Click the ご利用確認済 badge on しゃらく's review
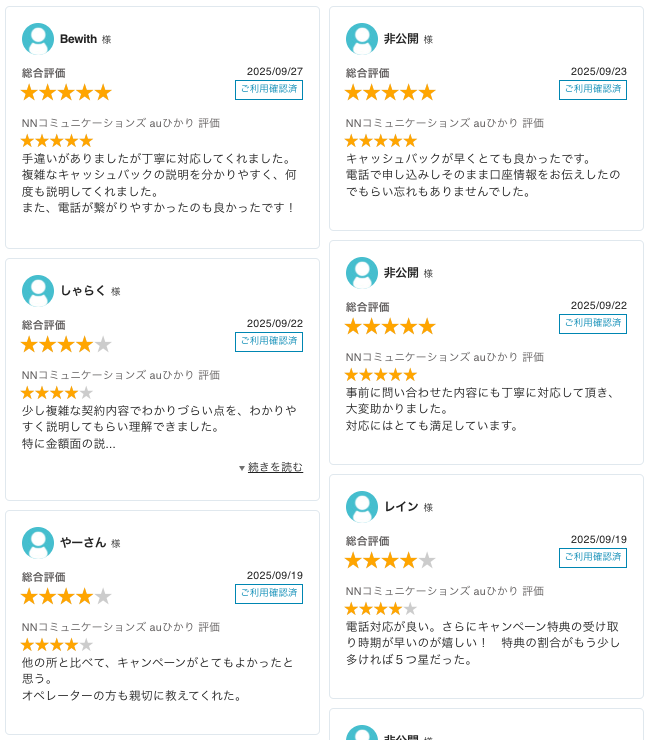The image size is (651, 740). pos(269,342)
